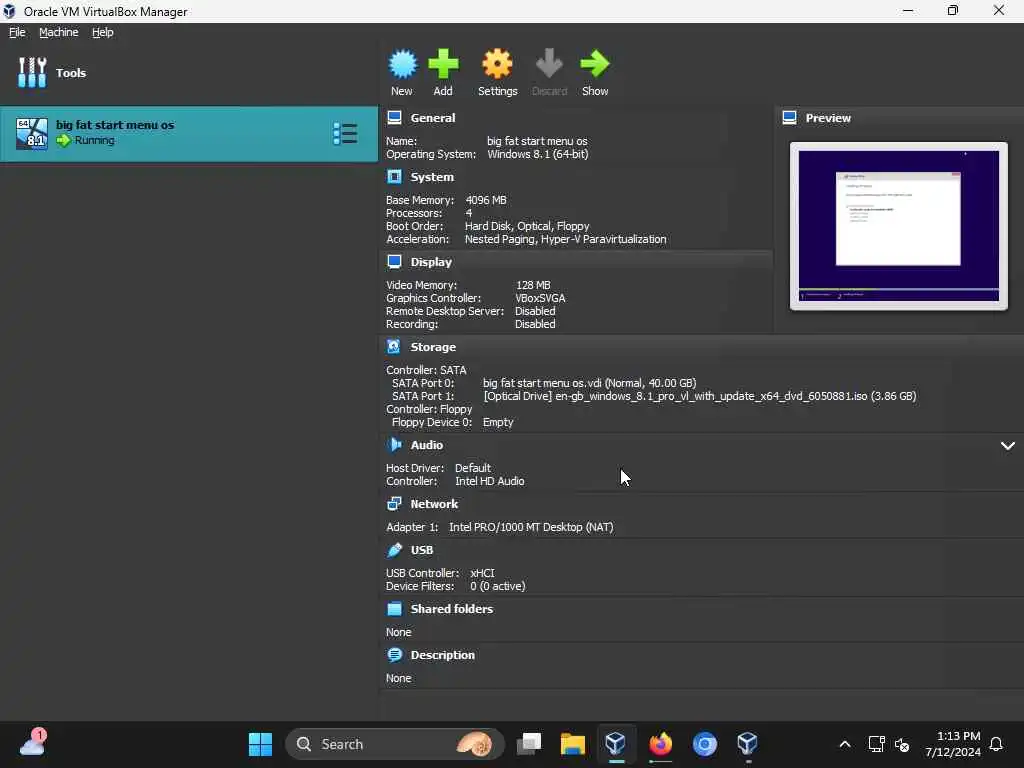The image size is (1024, 768).
Task: Click the VM preview thumbnail
Action: pyautogui.click(x=899, y=226)
